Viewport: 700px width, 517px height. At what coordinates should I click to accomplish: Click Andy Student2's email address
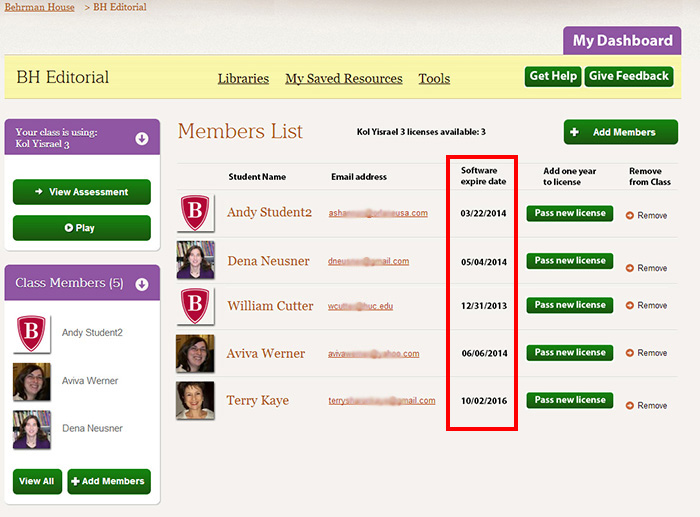pos(378,213)
